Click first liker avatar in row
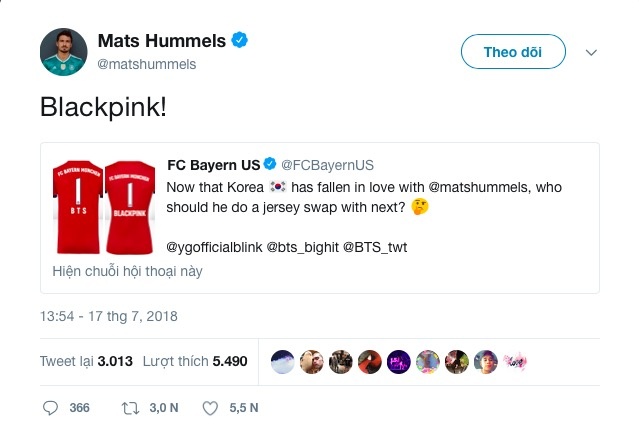 point(283,362)
